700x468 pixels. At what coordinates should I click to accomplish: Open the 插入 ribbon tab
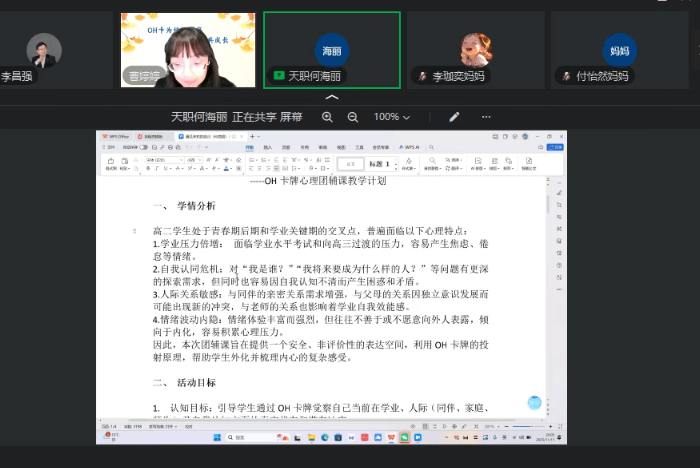pos(267,146)
